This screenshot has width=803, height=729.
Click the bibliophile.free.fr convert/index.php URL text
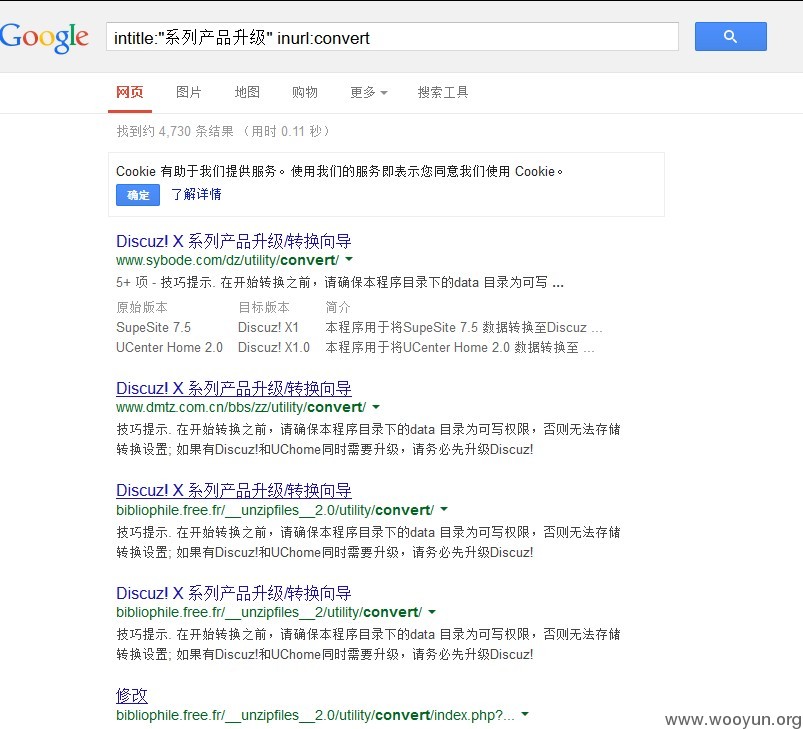315,715
